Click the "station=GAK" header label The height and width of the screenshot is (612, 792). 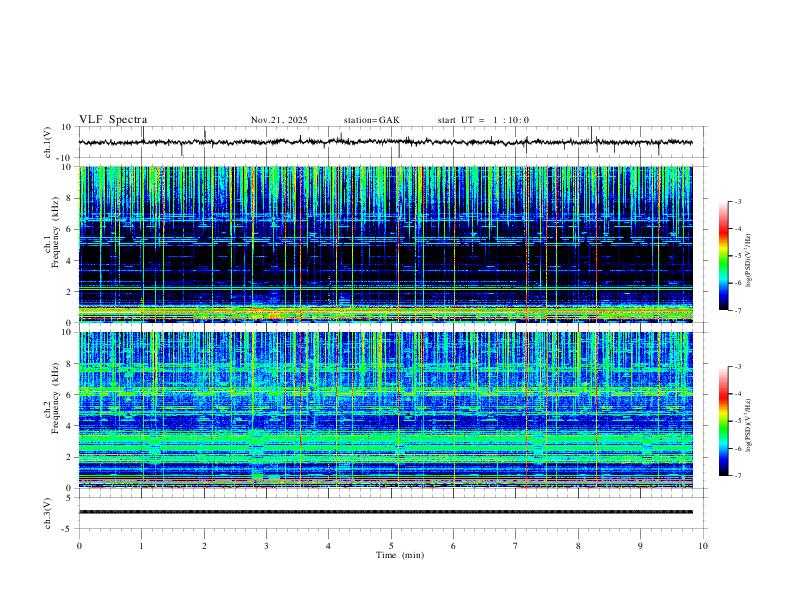[x=371, y=120]
